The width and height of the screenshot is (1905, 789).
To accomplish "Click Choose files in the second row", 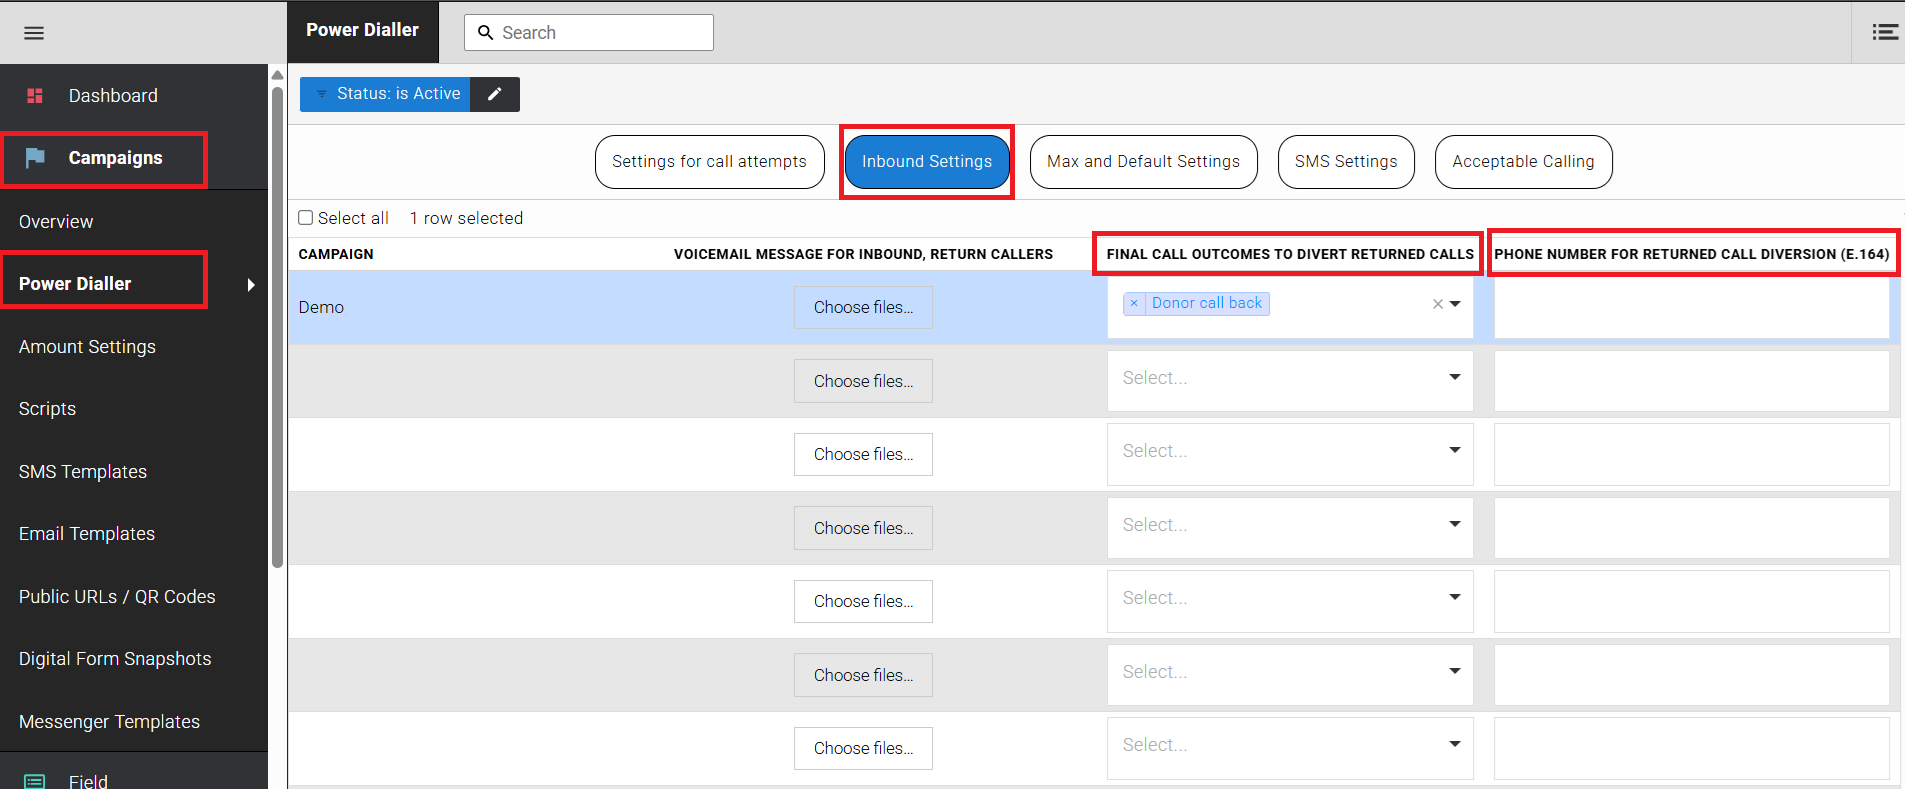I will pyautogui.click(x=863, y=382).
